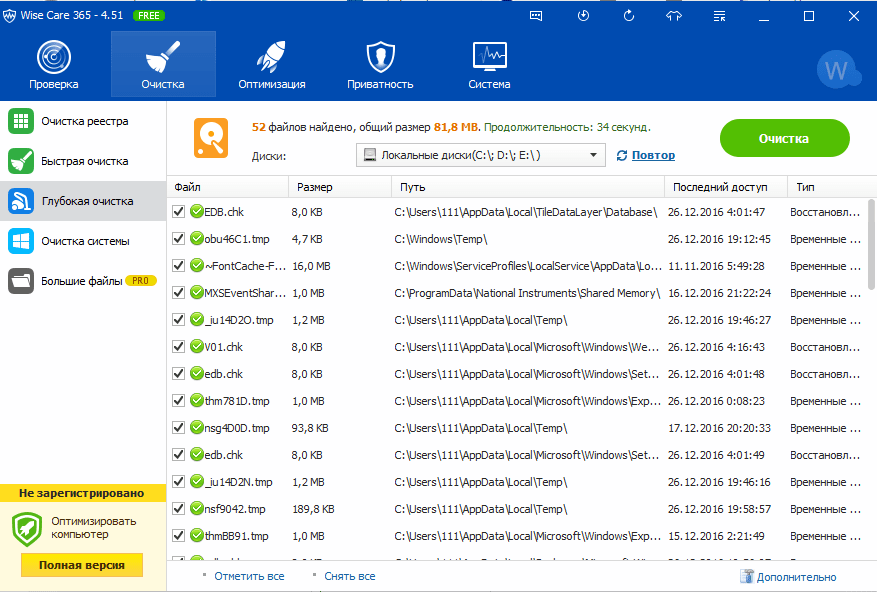Click the feedback message icon in title bar
Screen dimensions: 877x592
pos(537,16)
